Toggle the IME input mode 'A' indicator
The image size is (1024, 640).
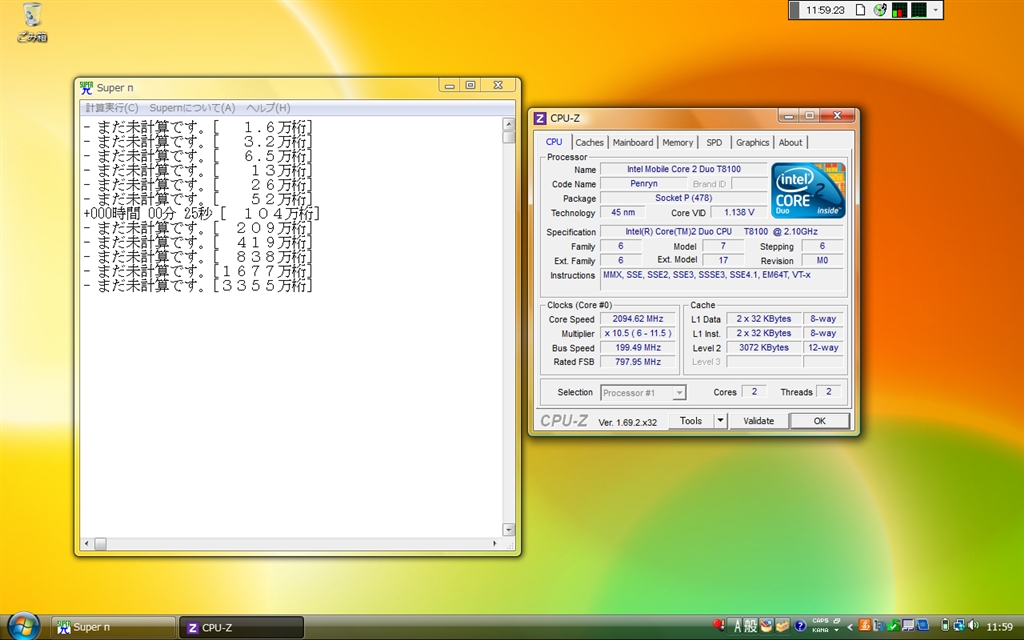(x=738, y=626)
